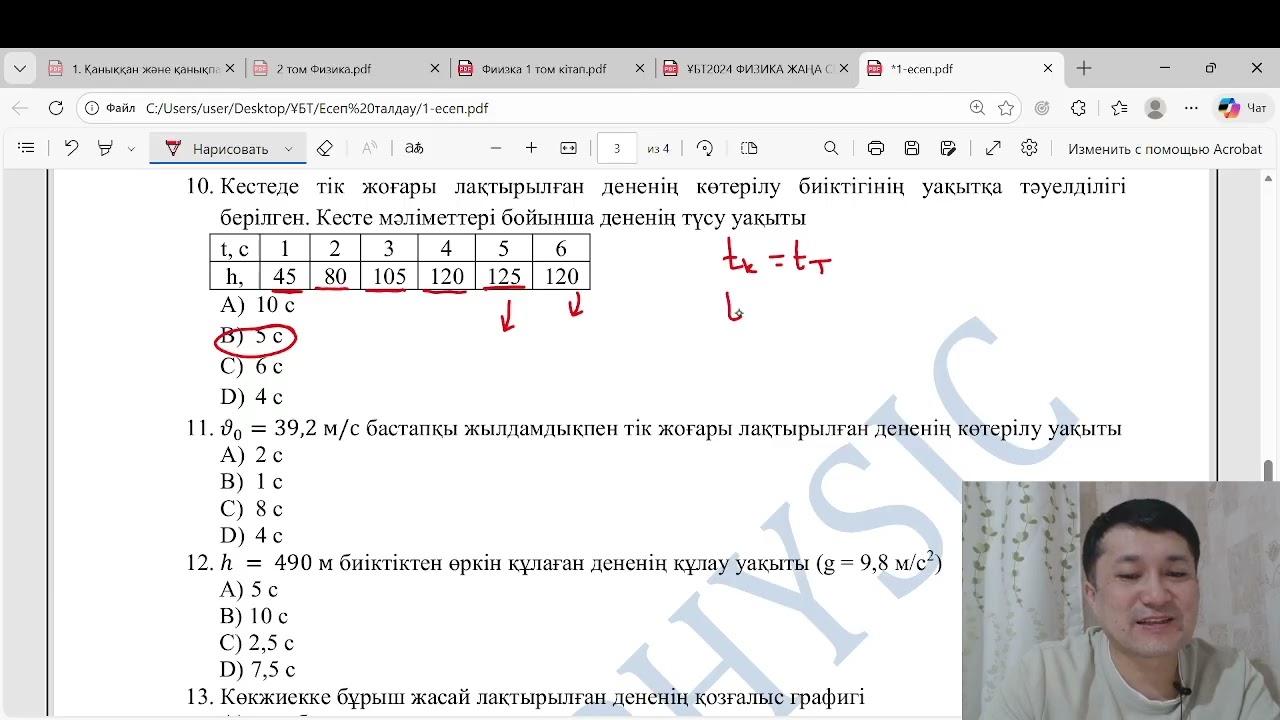Enter full screen mode icon

(x=993, y=148)
